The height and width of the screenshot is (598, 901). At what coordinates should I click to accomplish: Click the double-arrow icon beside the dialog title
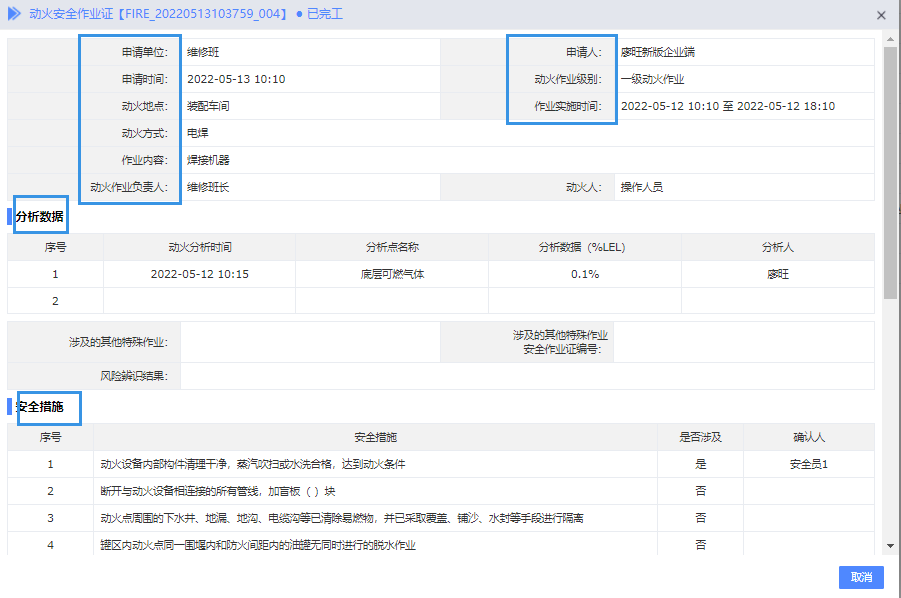pos(14,14)
